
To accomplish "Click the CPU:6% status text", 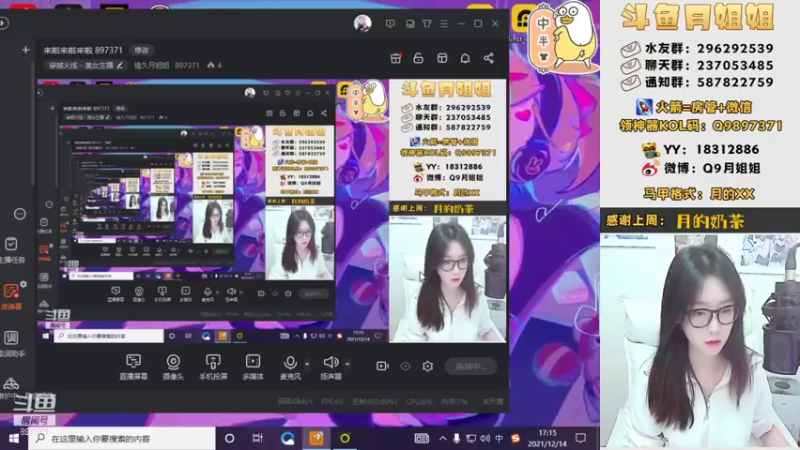I will 418,402.
